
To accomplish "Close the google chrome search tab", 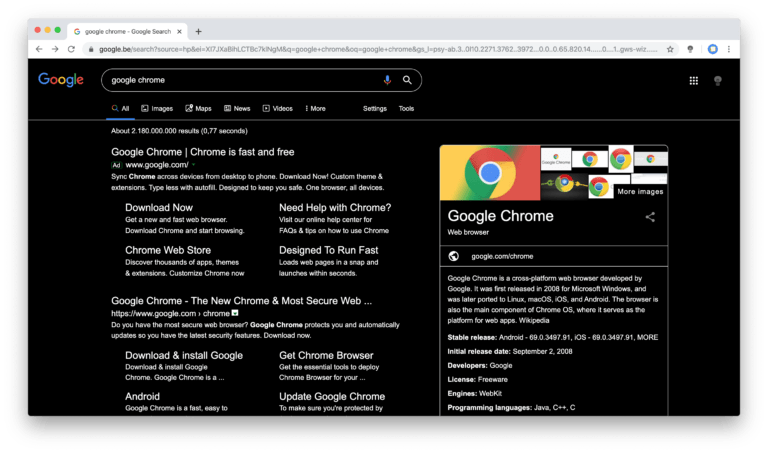I will click(179, 31).
